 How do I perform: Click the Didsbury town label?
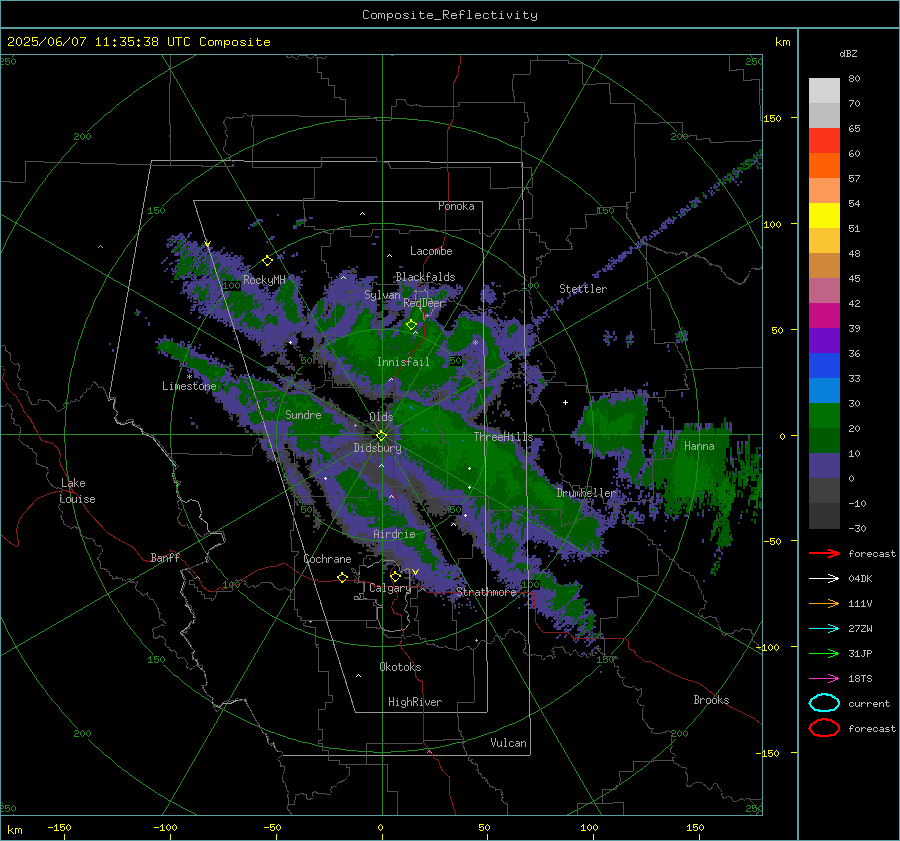(x=378, y=448)
